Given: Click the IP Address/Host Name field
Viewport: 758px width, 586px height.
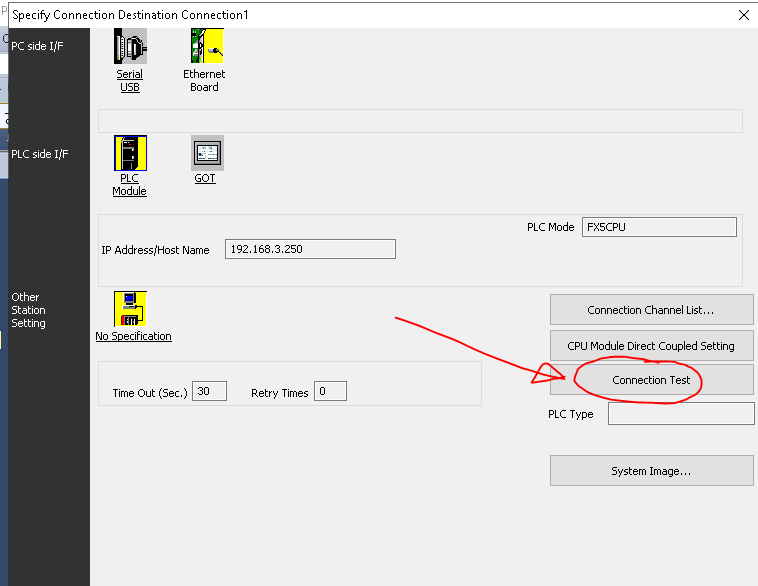Looking at the screenshot, I should point(310,249).
